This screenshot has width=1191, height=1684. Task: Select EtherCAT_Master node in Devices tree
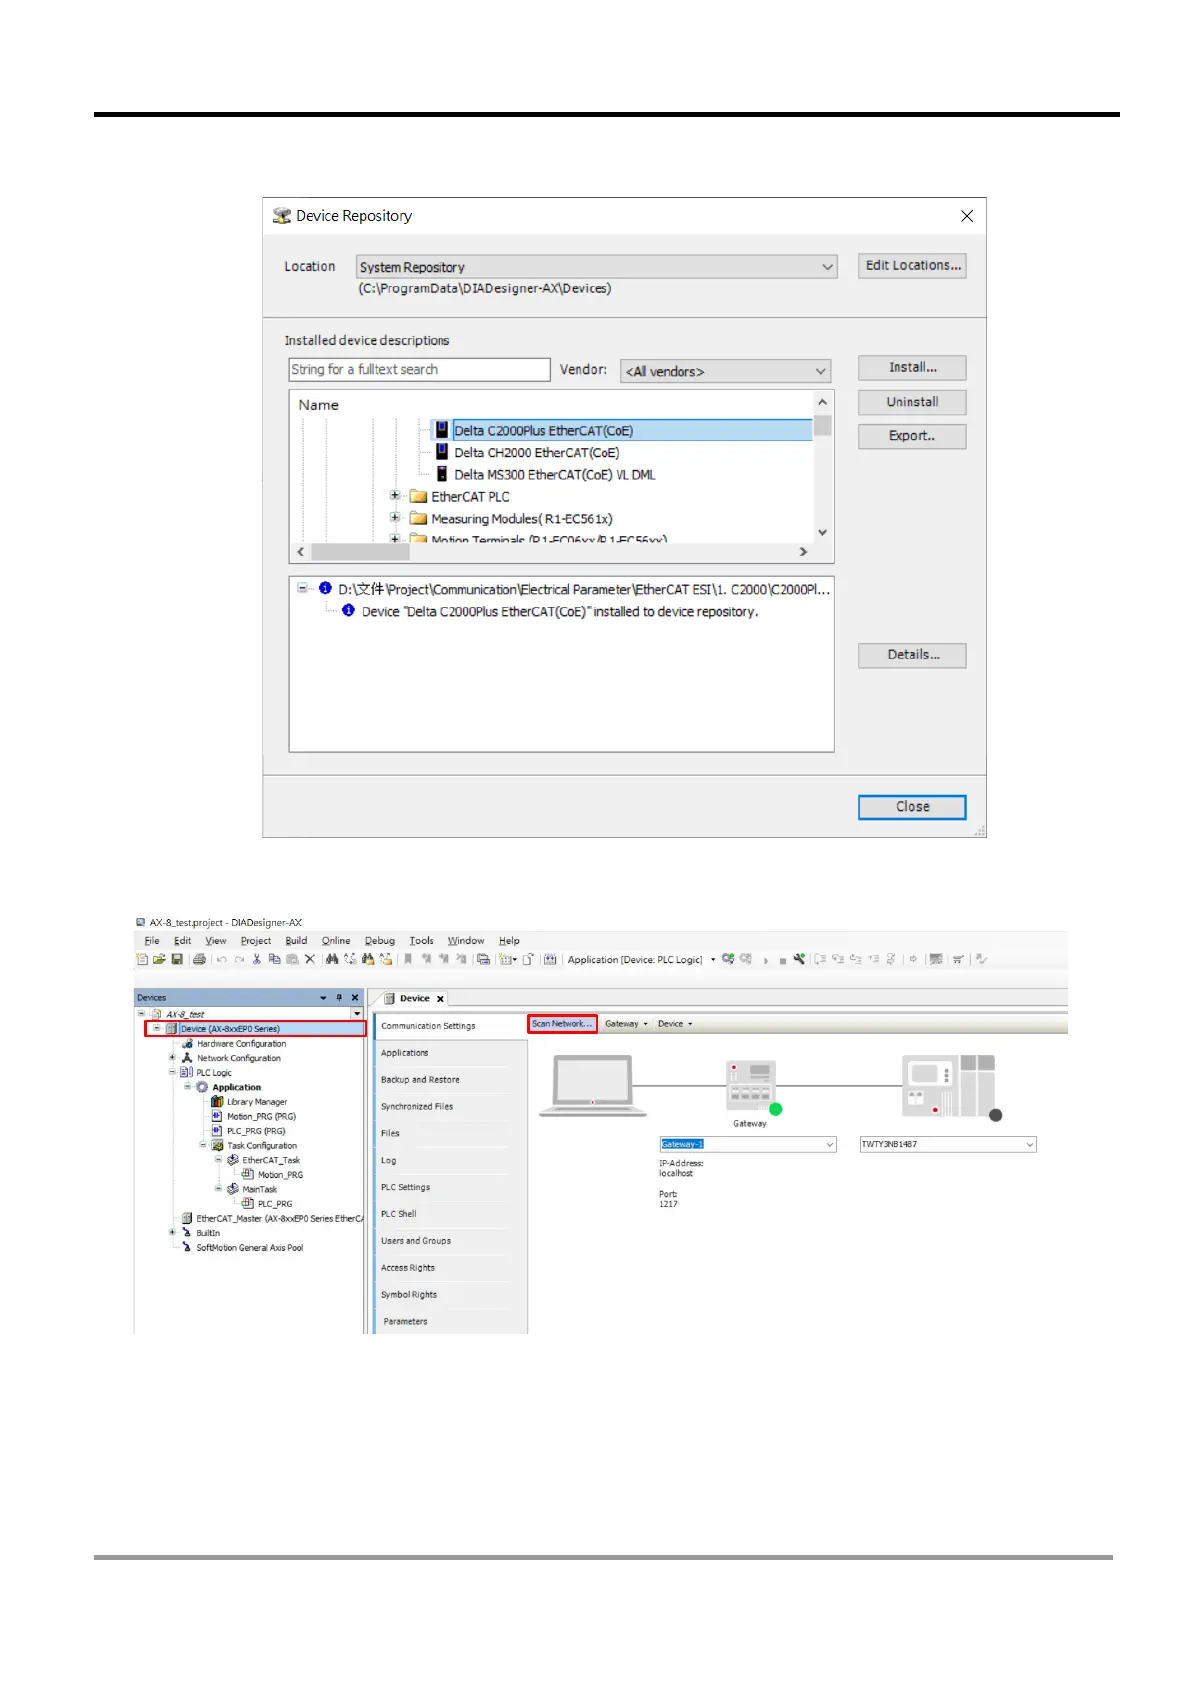(x=279, y=1218)
